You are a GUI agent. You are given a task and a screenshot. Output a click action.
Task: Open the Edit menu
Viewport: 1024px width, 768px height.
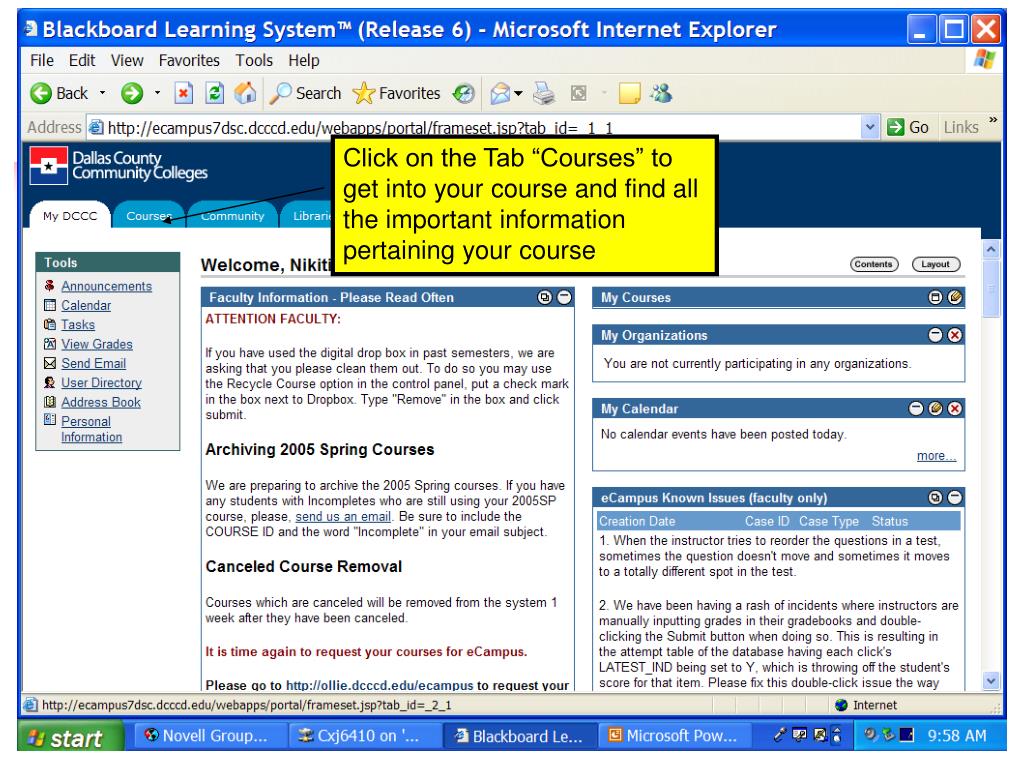(x=82, y=60)
